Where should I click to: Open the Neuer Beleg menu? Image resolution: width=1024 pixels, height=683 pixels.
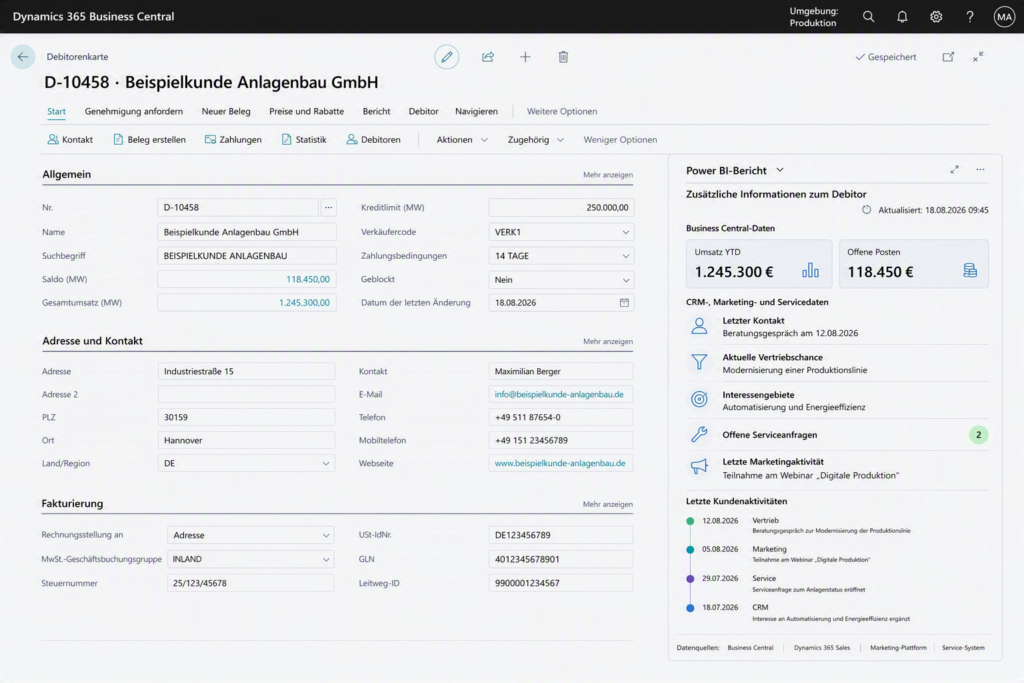(x=226, y=111)
